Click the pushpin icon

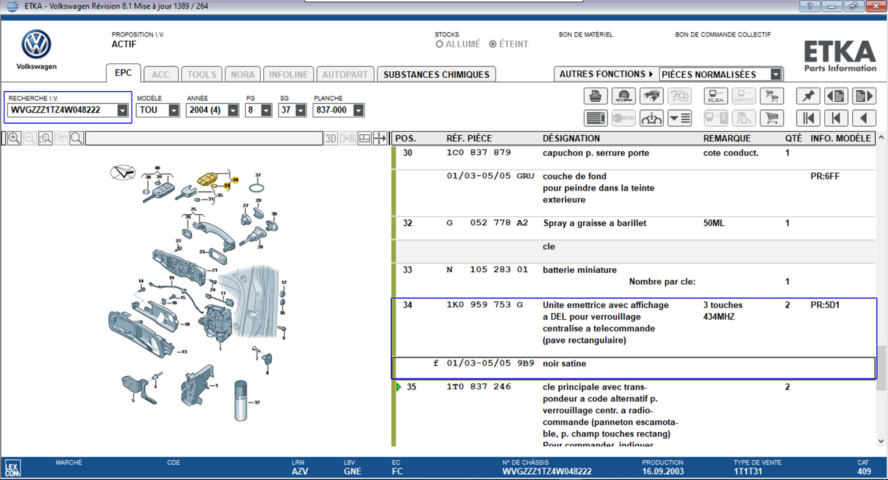(x=808, y=96)
